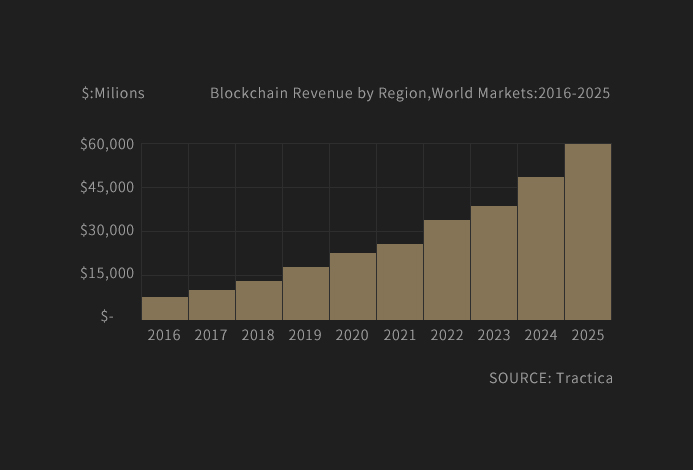693x470 pixels.
Task: Click the $60,000 y-axis label
Action: pos(107,145)
